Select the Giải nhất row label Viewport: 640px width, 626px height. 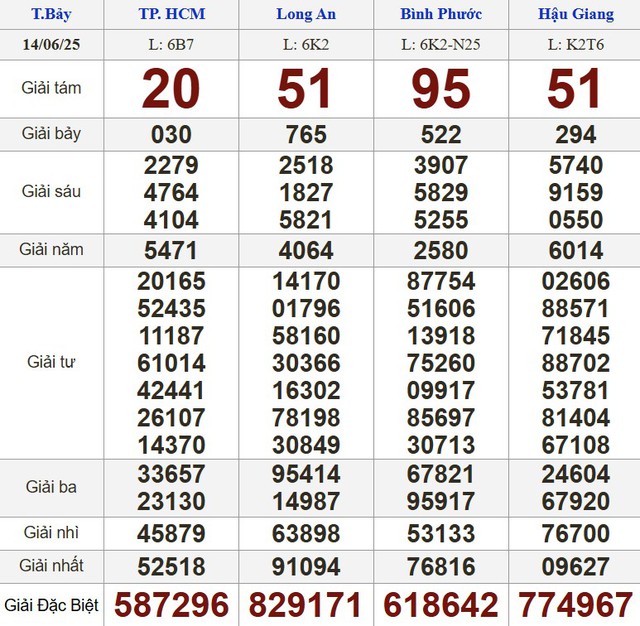pyautogui.click(x=51, y=566)
